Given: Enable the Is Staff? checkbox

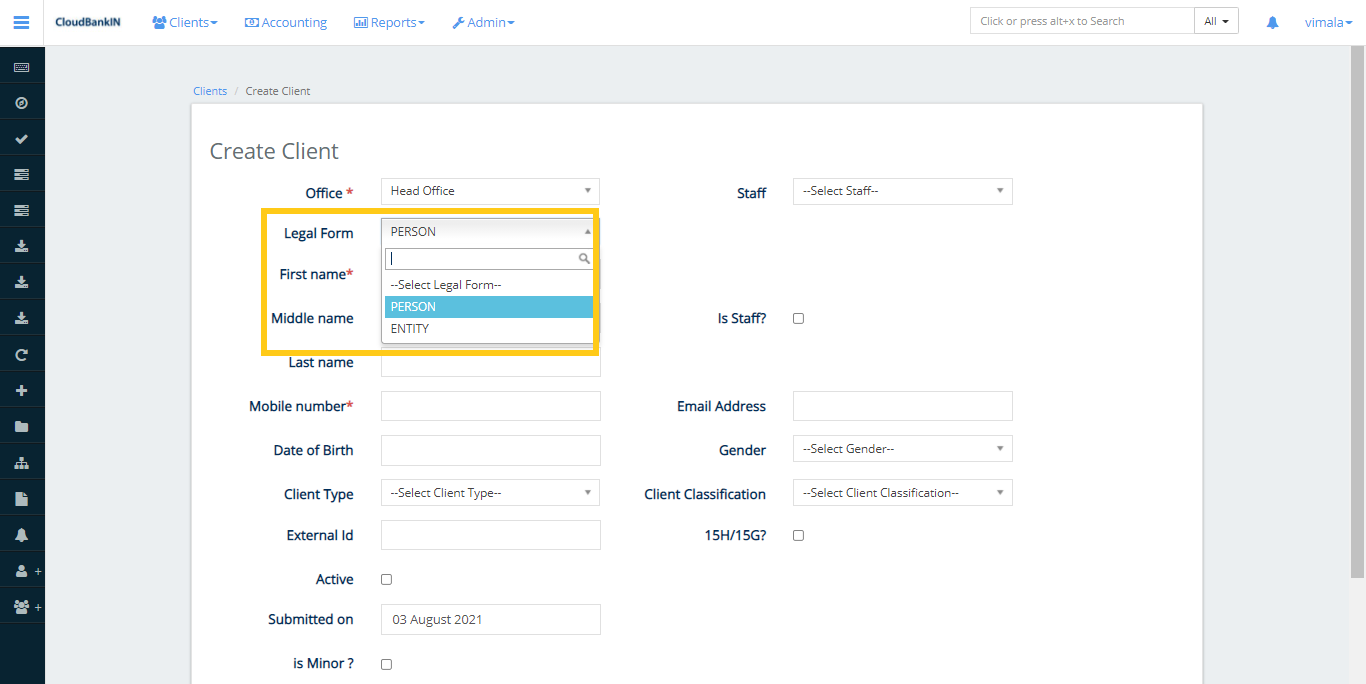Looking at the screenshot, I should (798, 318).
